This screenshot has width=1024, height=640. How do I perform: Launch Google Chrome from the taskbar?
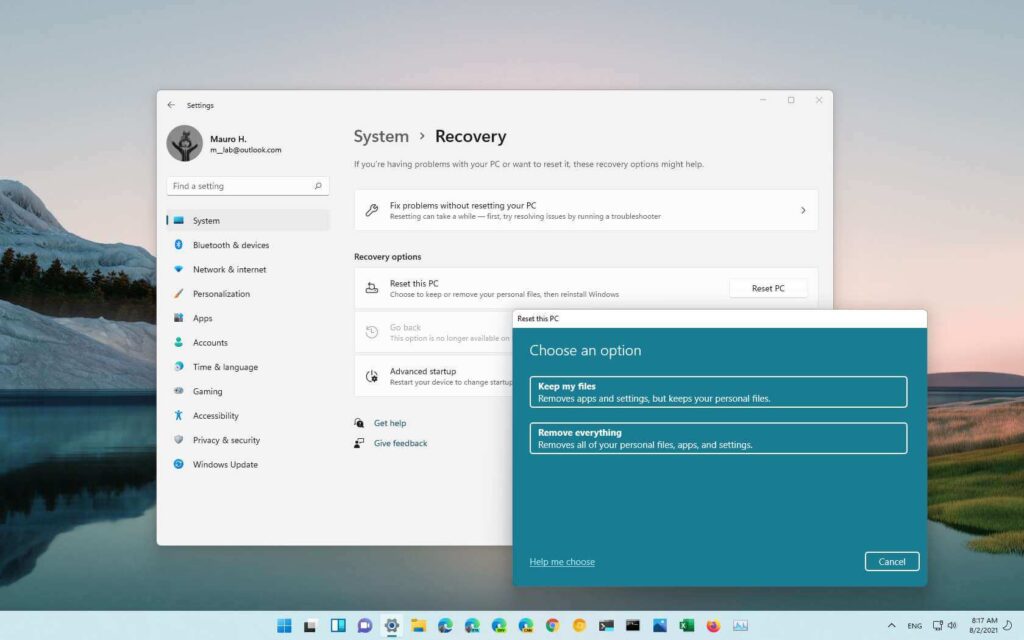pos(552,626)
